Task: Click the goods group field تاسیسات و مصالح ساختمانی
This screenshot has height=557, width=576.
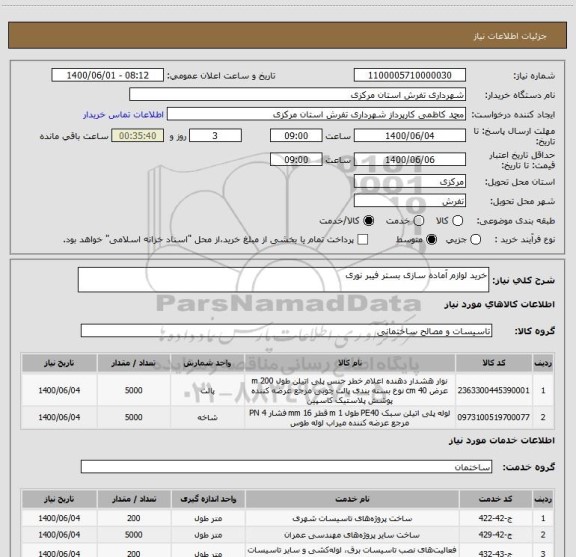Action: pos(286,331)
